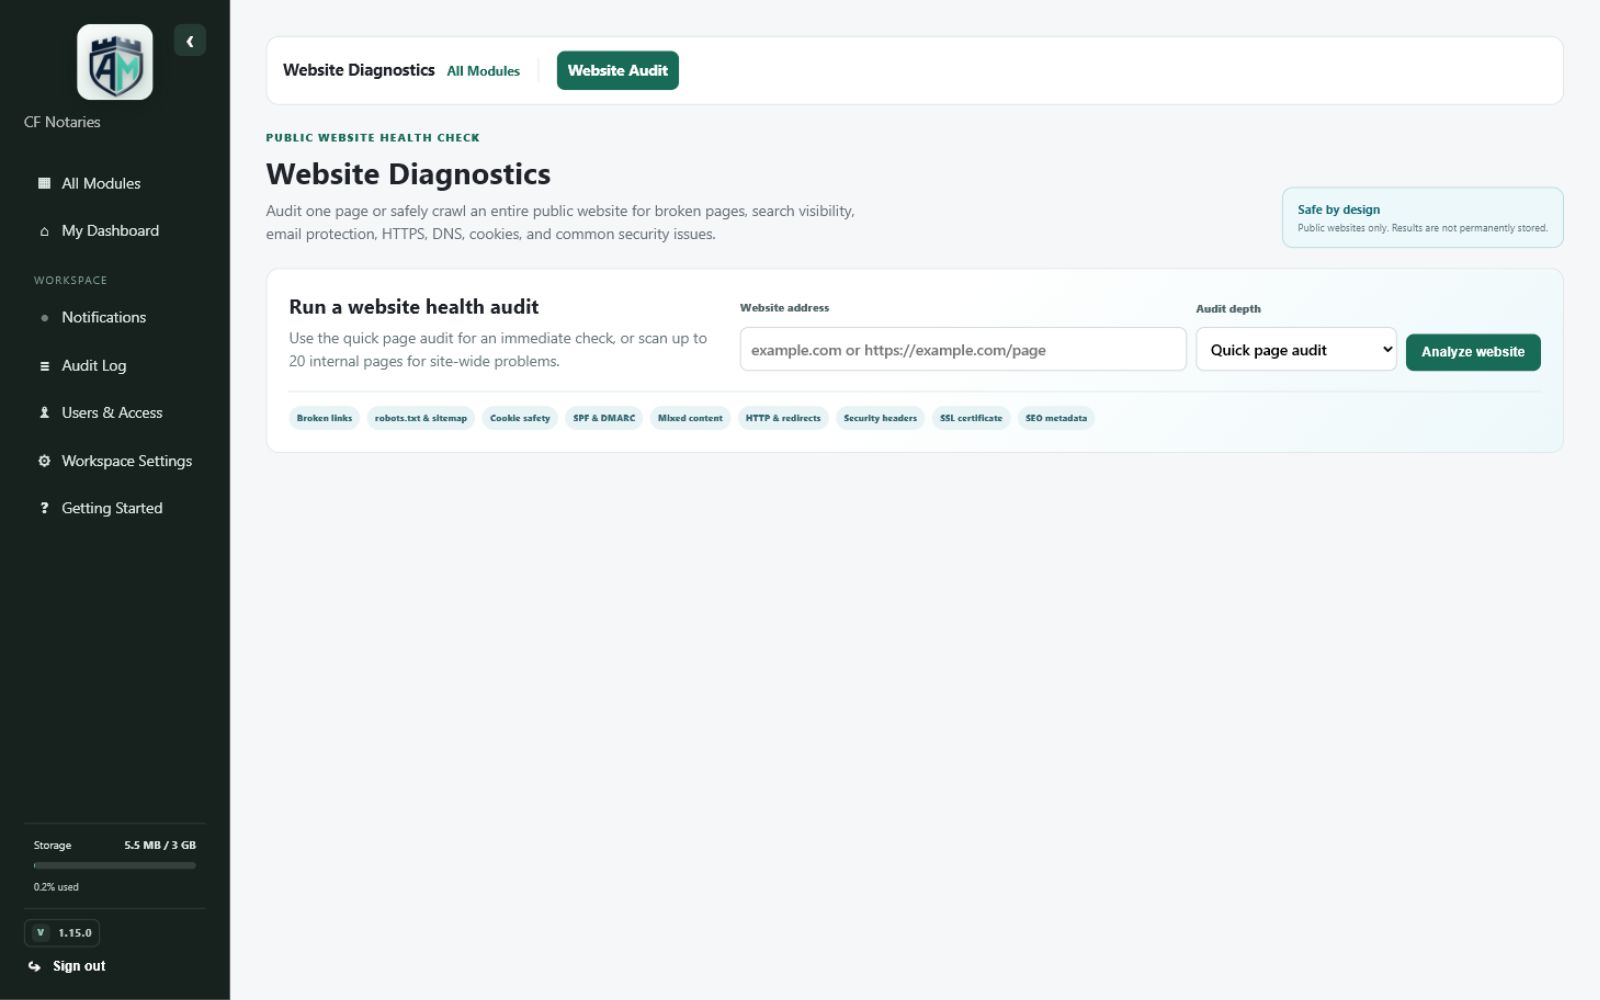Click the Workspace Settings gear icon

(x=44, y=461)
